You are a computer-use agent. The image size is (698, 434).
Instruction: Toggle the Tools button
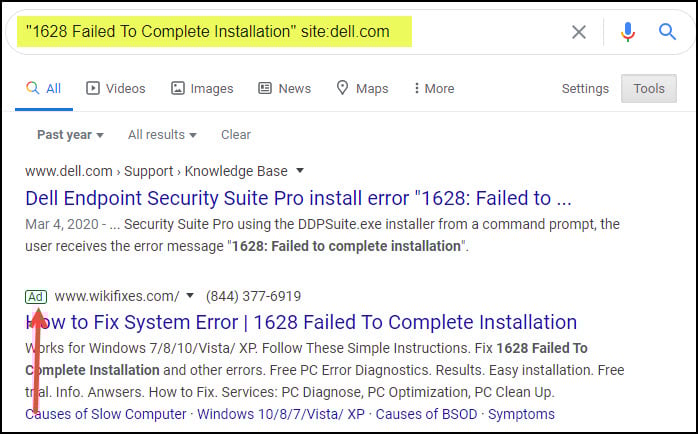tap(649, 89)
